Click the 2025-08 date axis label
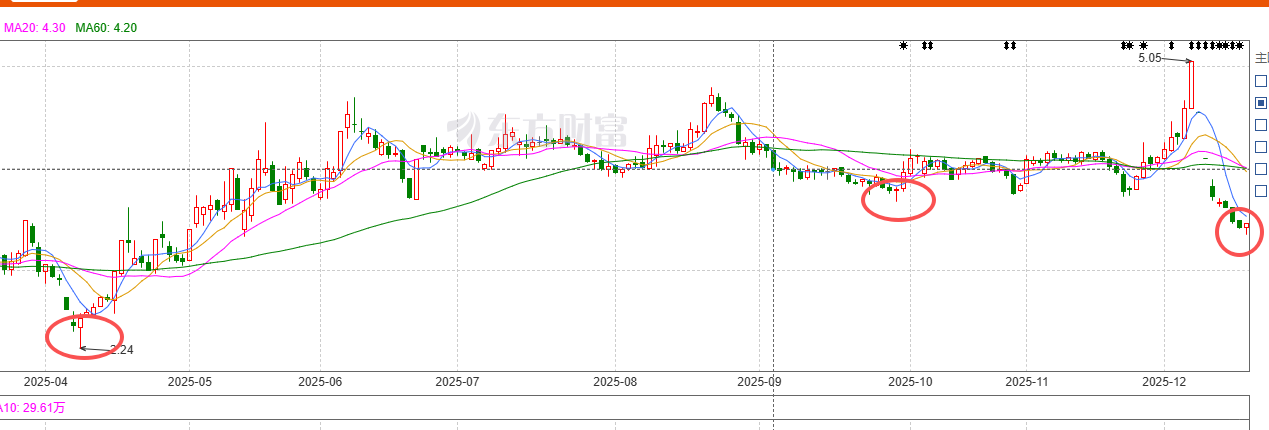Screen dimensions: 1269x430 (615, 381)
